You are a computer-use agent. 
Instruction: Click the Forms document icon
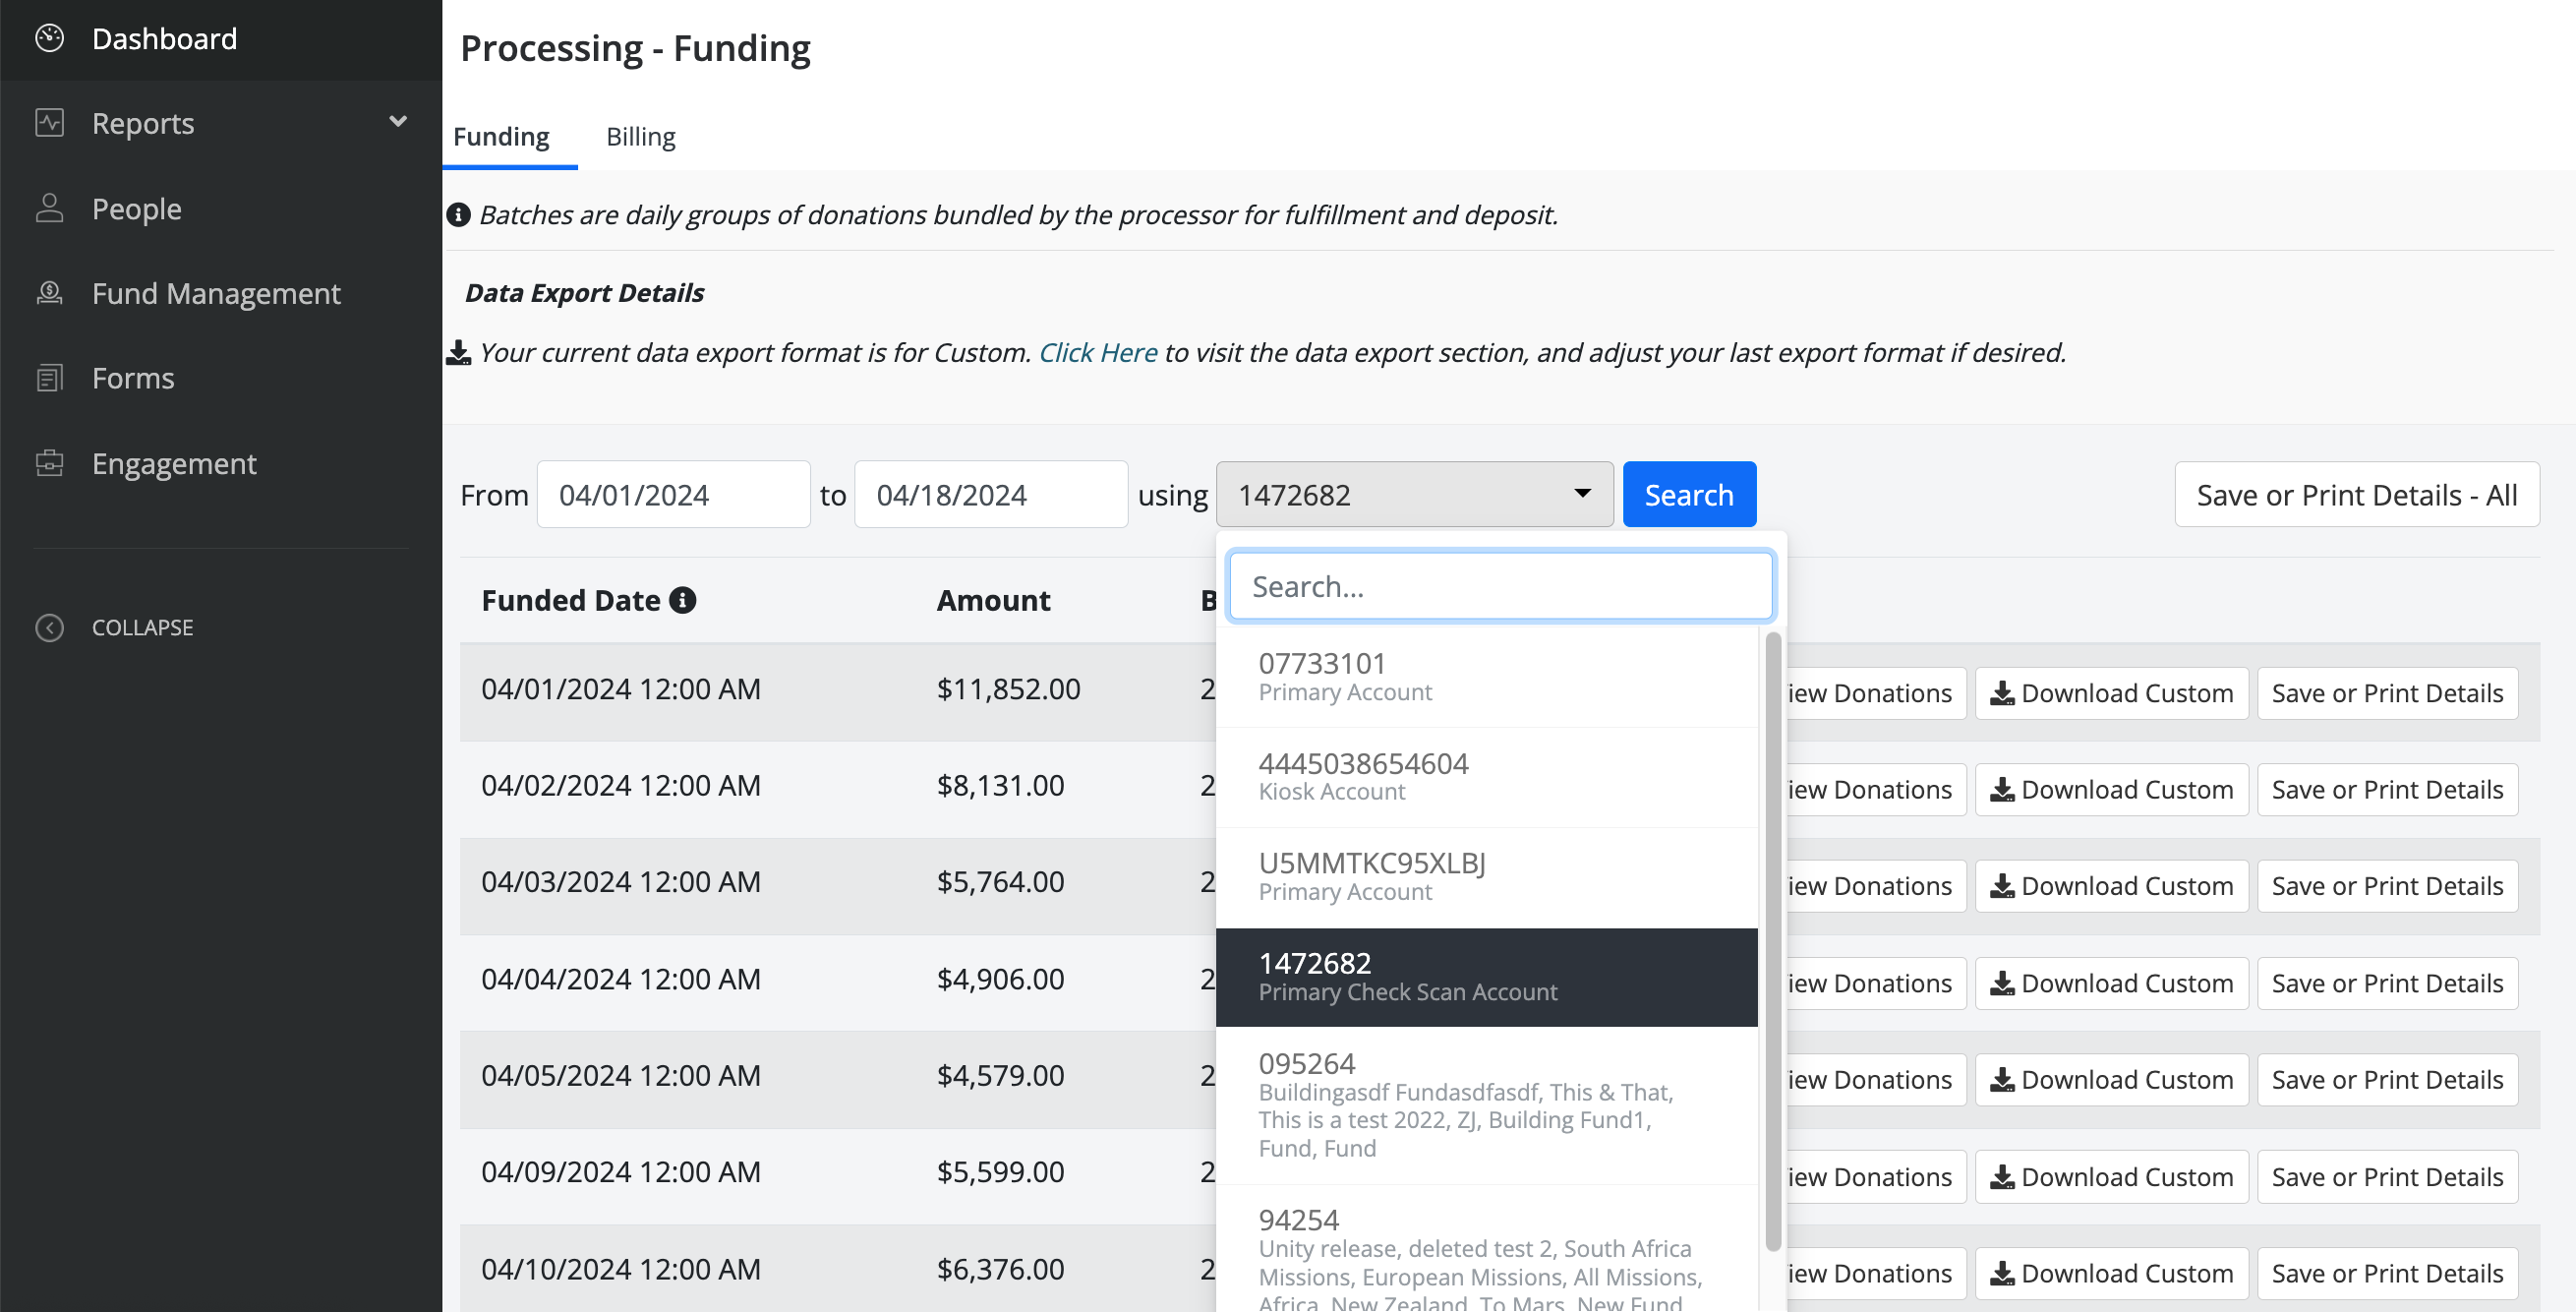click(x=49, y=378)
